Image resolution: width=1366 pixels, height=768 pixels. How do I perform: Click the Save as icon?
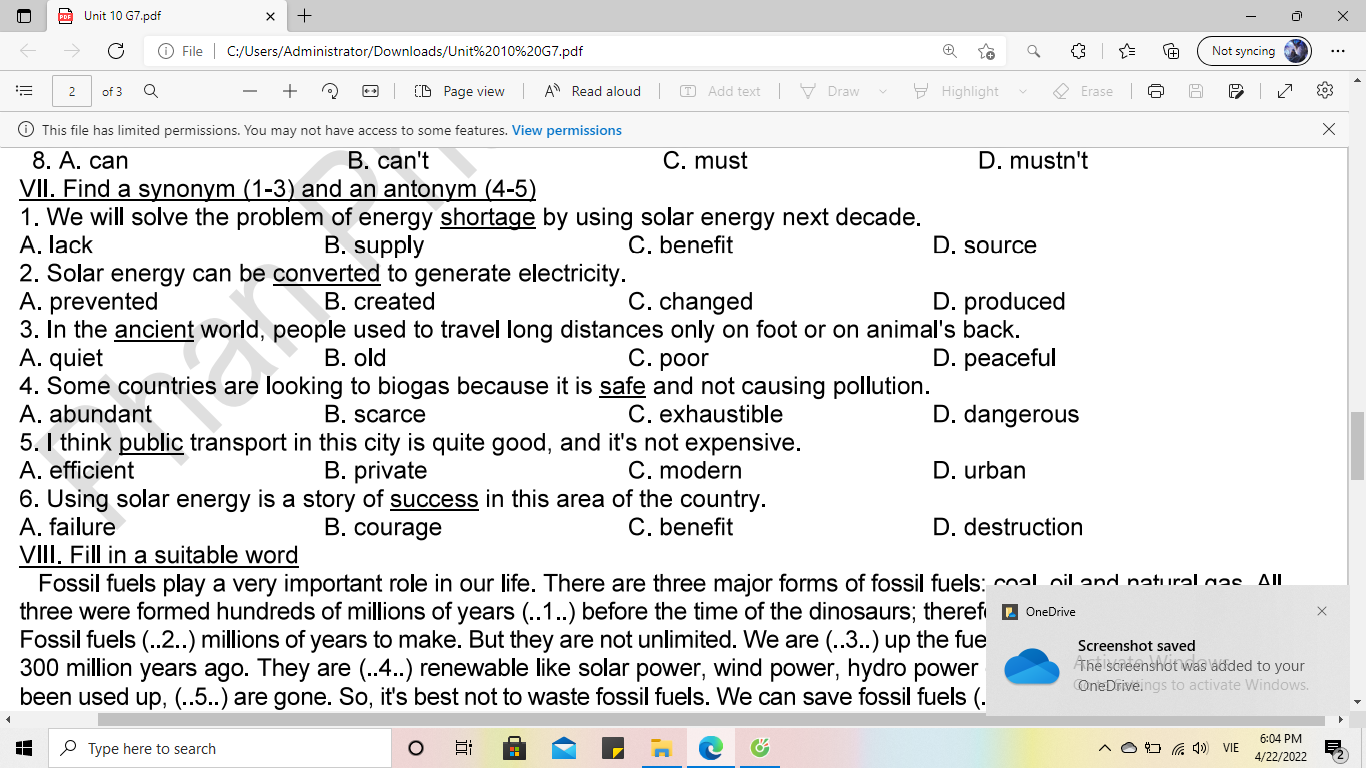pyautogui.click(x=1236, y=91)
